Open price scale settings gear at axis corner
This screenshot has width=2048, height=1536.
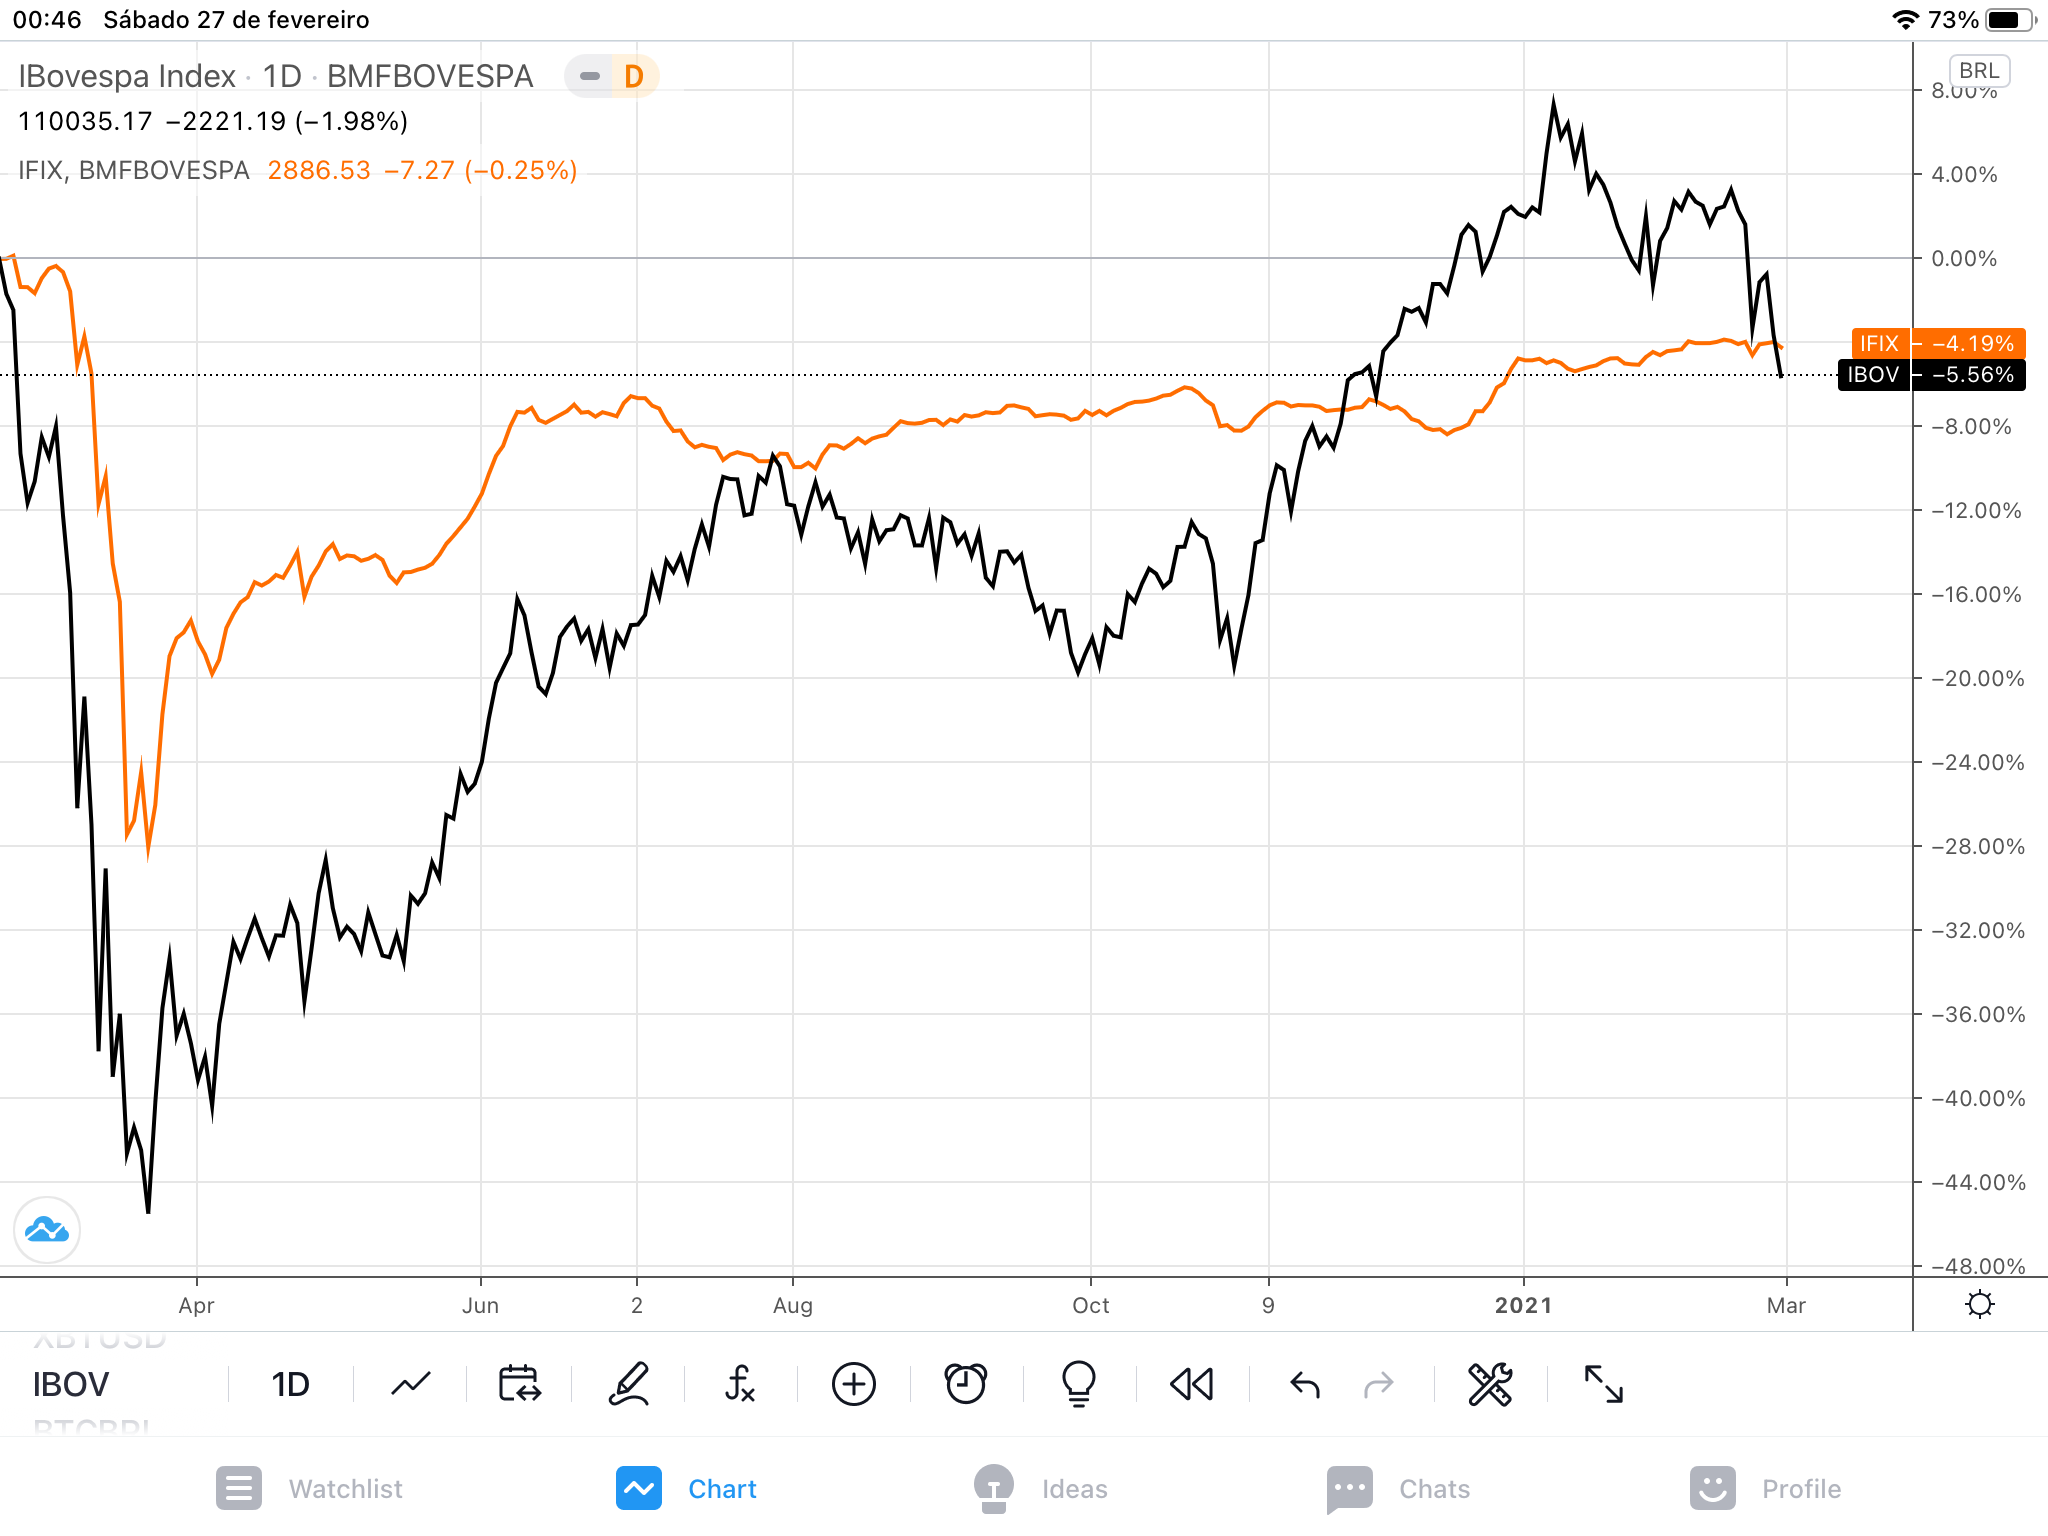[1979, 1304]
